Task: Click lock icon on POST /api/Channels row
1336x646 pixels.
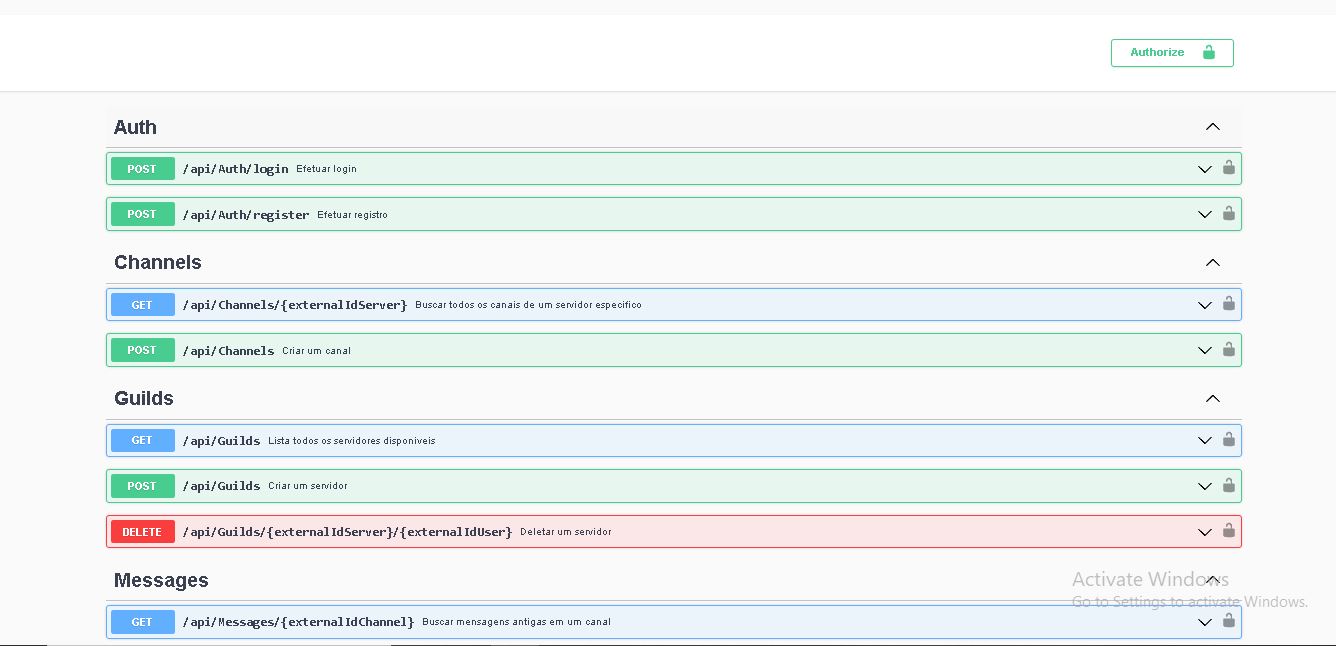Action: click(x=1229, y=349)
